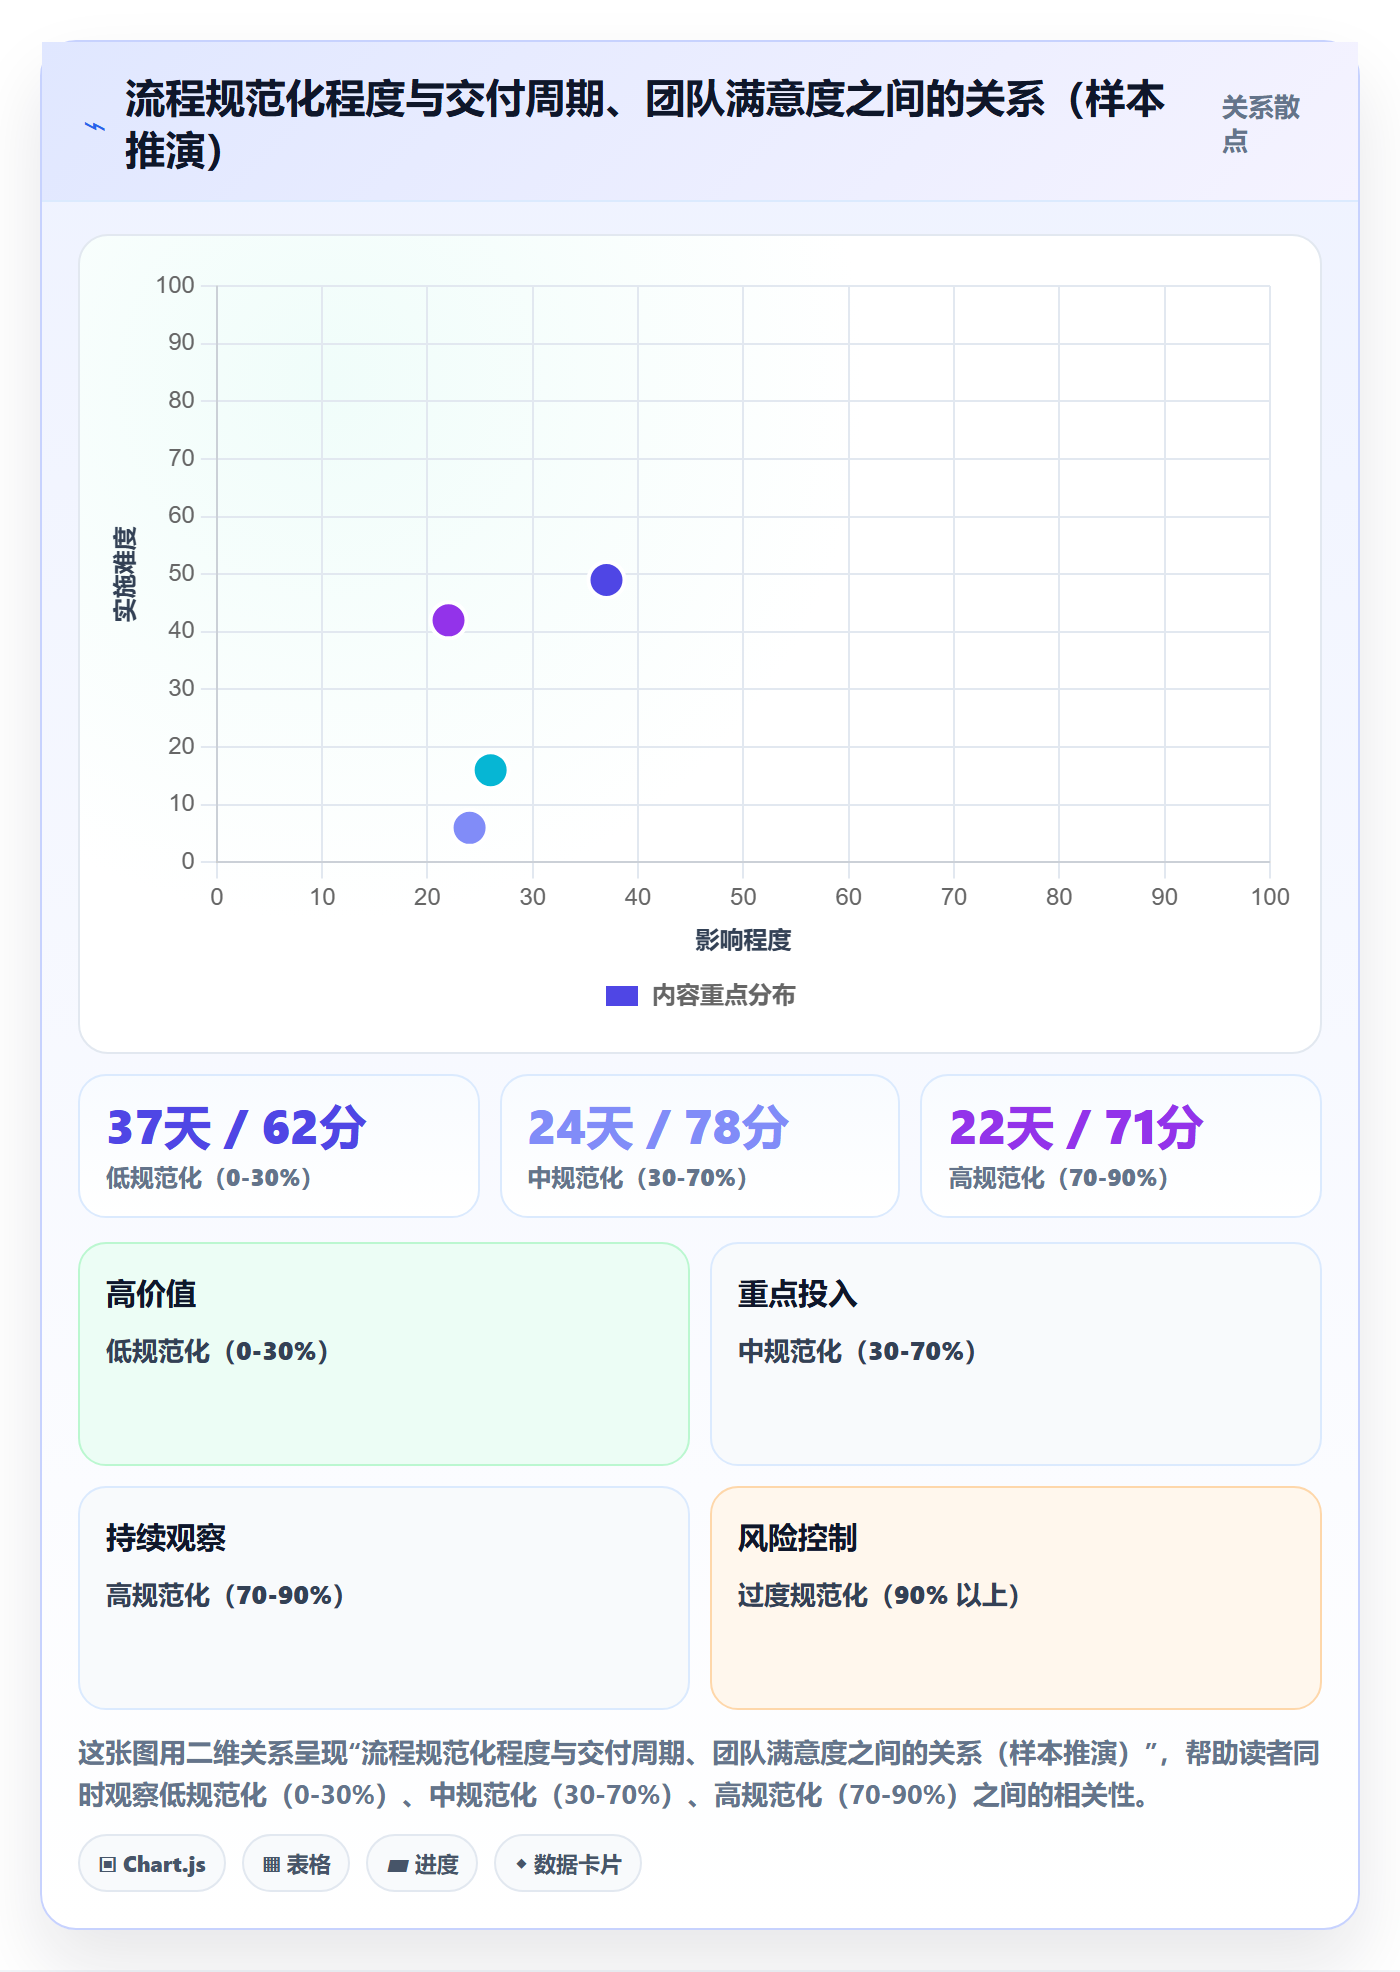
Task: Click the 中规范化 label under 24天 / 78分
Action: (x=638, y=1178)
